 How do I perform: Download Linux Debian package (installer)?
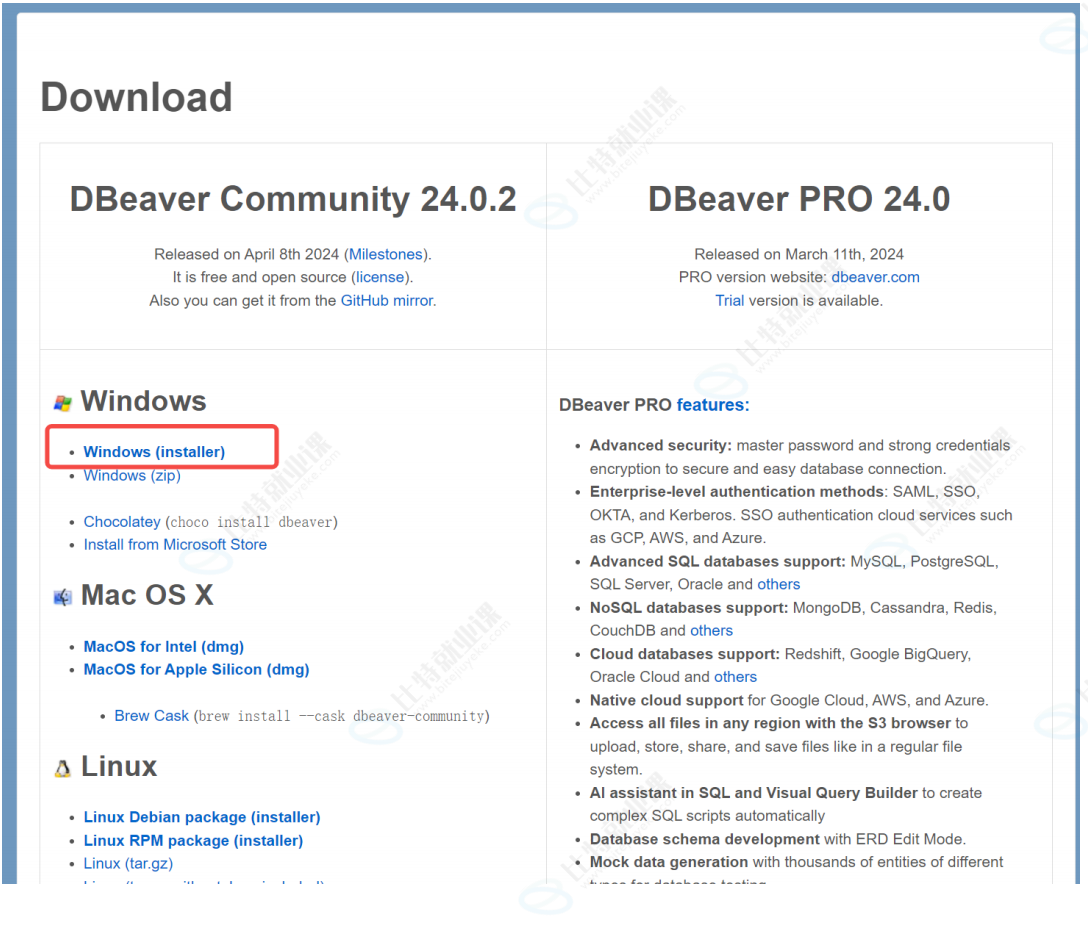tap(202, 817)
